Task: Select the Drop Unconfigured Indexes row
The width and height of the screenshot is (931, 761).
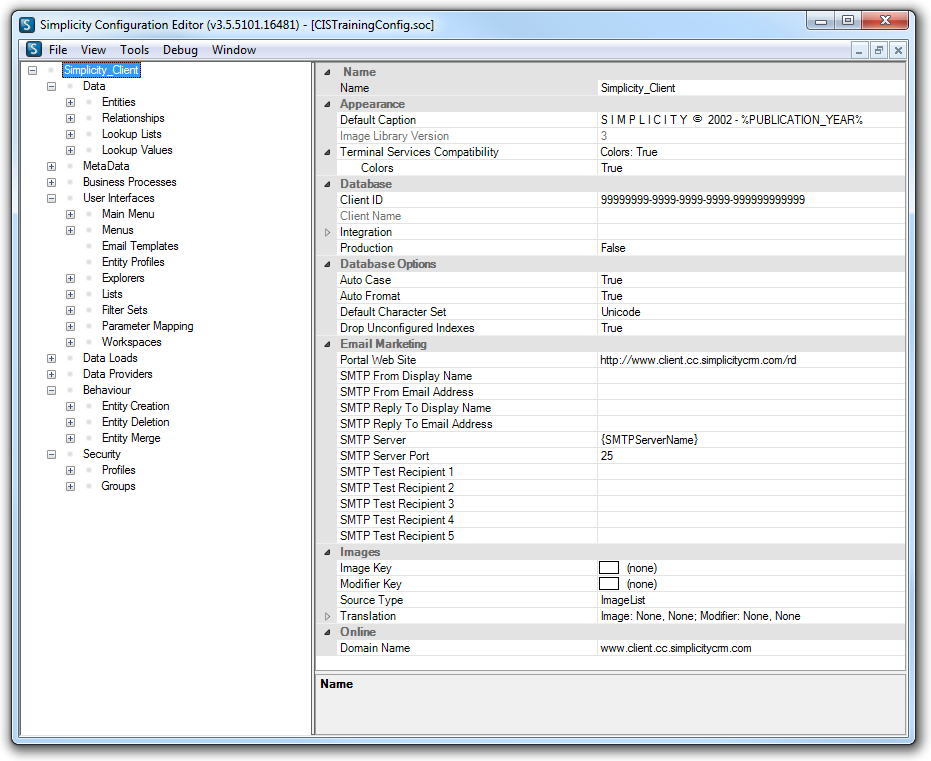Action: [620, 328]
